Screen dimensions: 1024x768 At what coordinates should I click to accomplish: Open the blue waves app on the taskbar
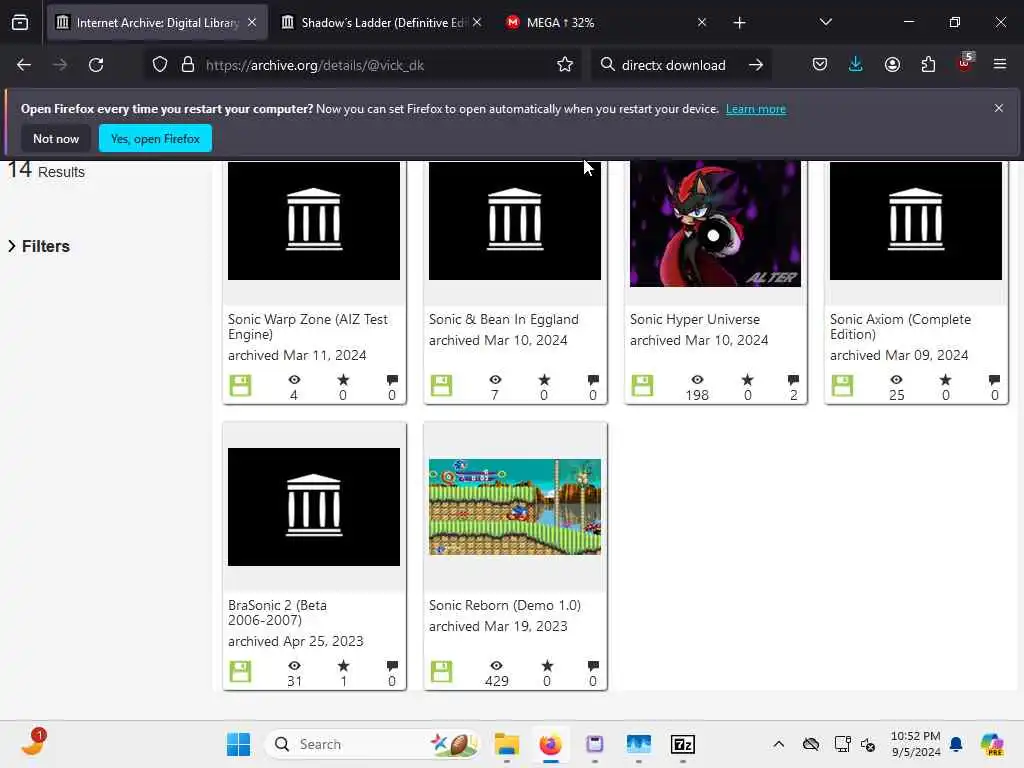click(639, 744)
